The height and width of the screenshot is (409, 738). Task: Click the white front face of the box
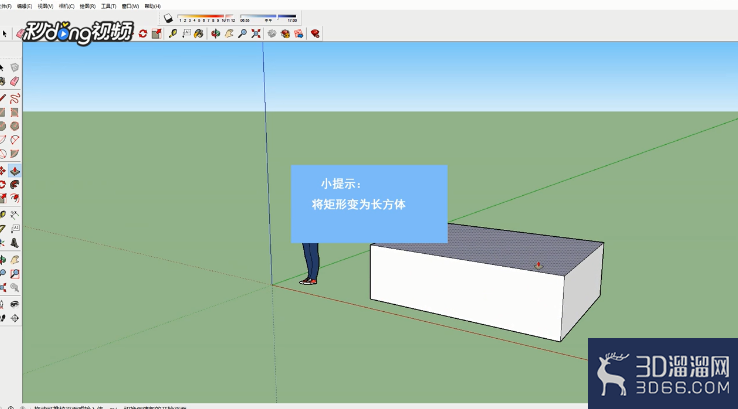click(467, 292)
